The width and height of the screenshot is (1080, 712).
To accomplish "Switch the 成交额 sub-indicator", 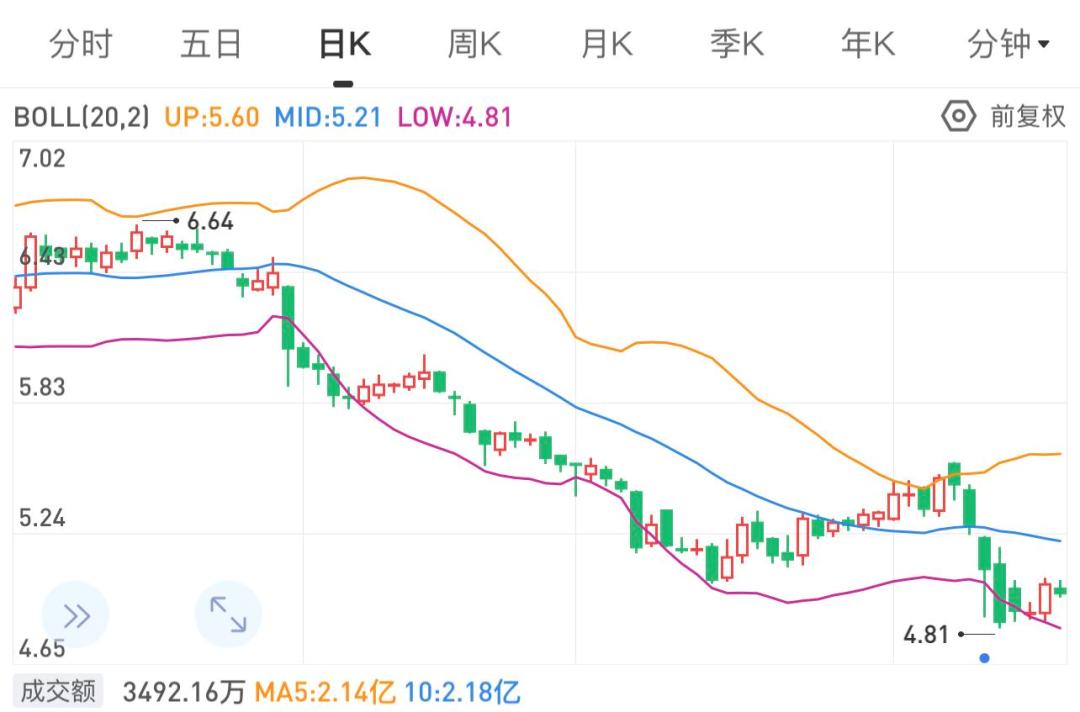I will coord(56,691).
